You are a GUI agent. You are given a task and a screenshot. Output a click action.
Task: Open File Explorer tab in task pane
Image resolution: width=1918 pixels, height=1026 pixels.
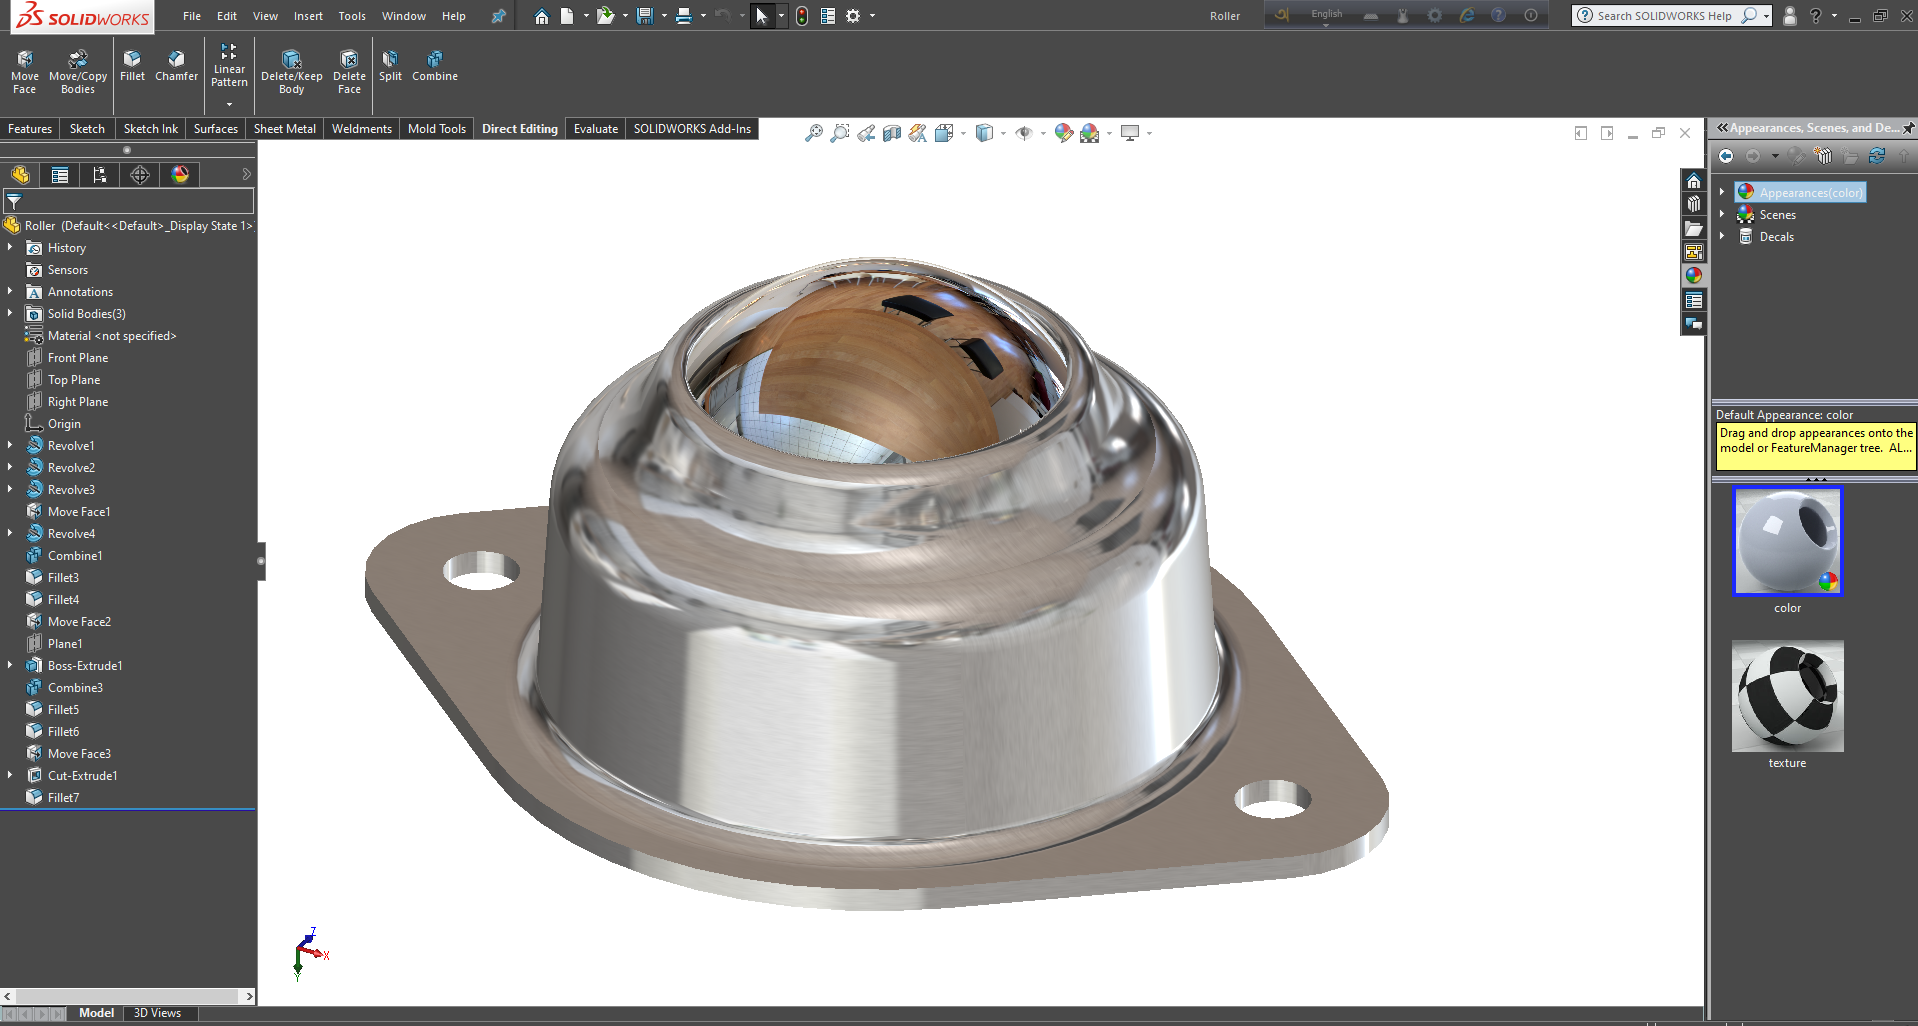(1693, 228)
